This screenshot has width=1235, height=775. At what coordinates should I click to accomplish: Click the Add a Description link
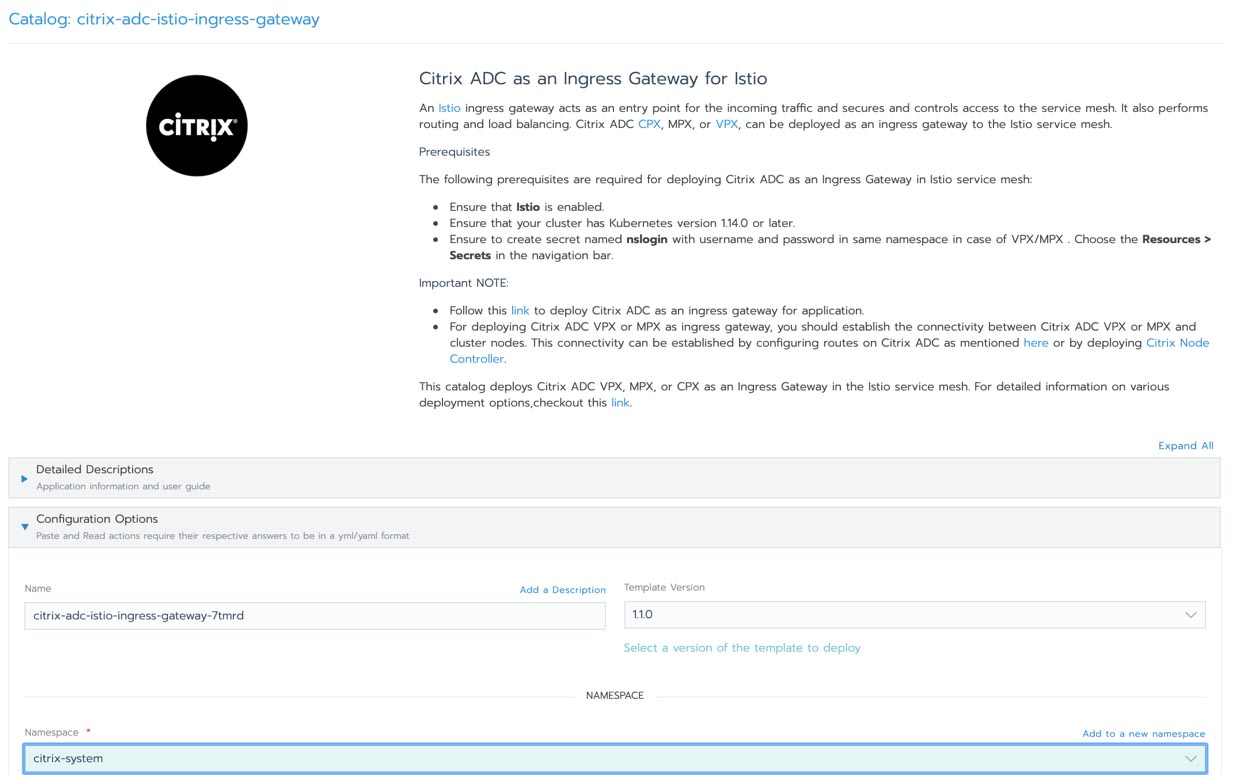(x=562, y=590)
